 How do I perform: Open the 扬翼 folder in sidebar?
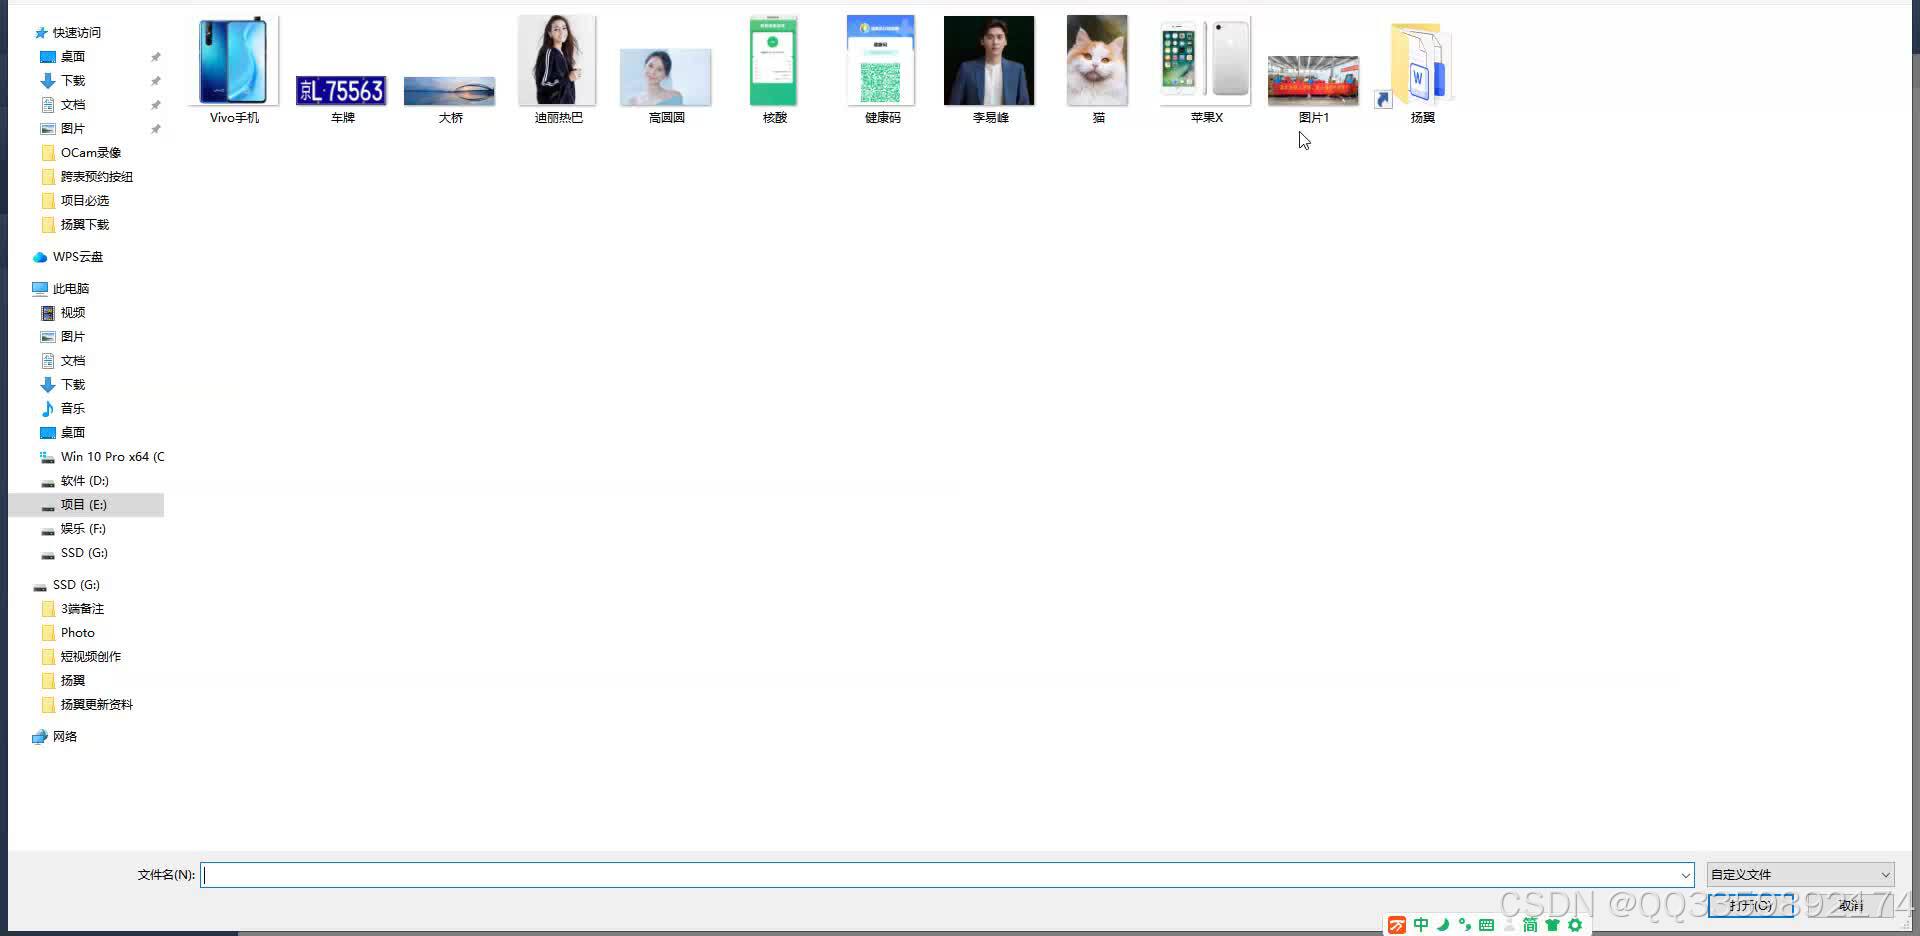(72, 680)
